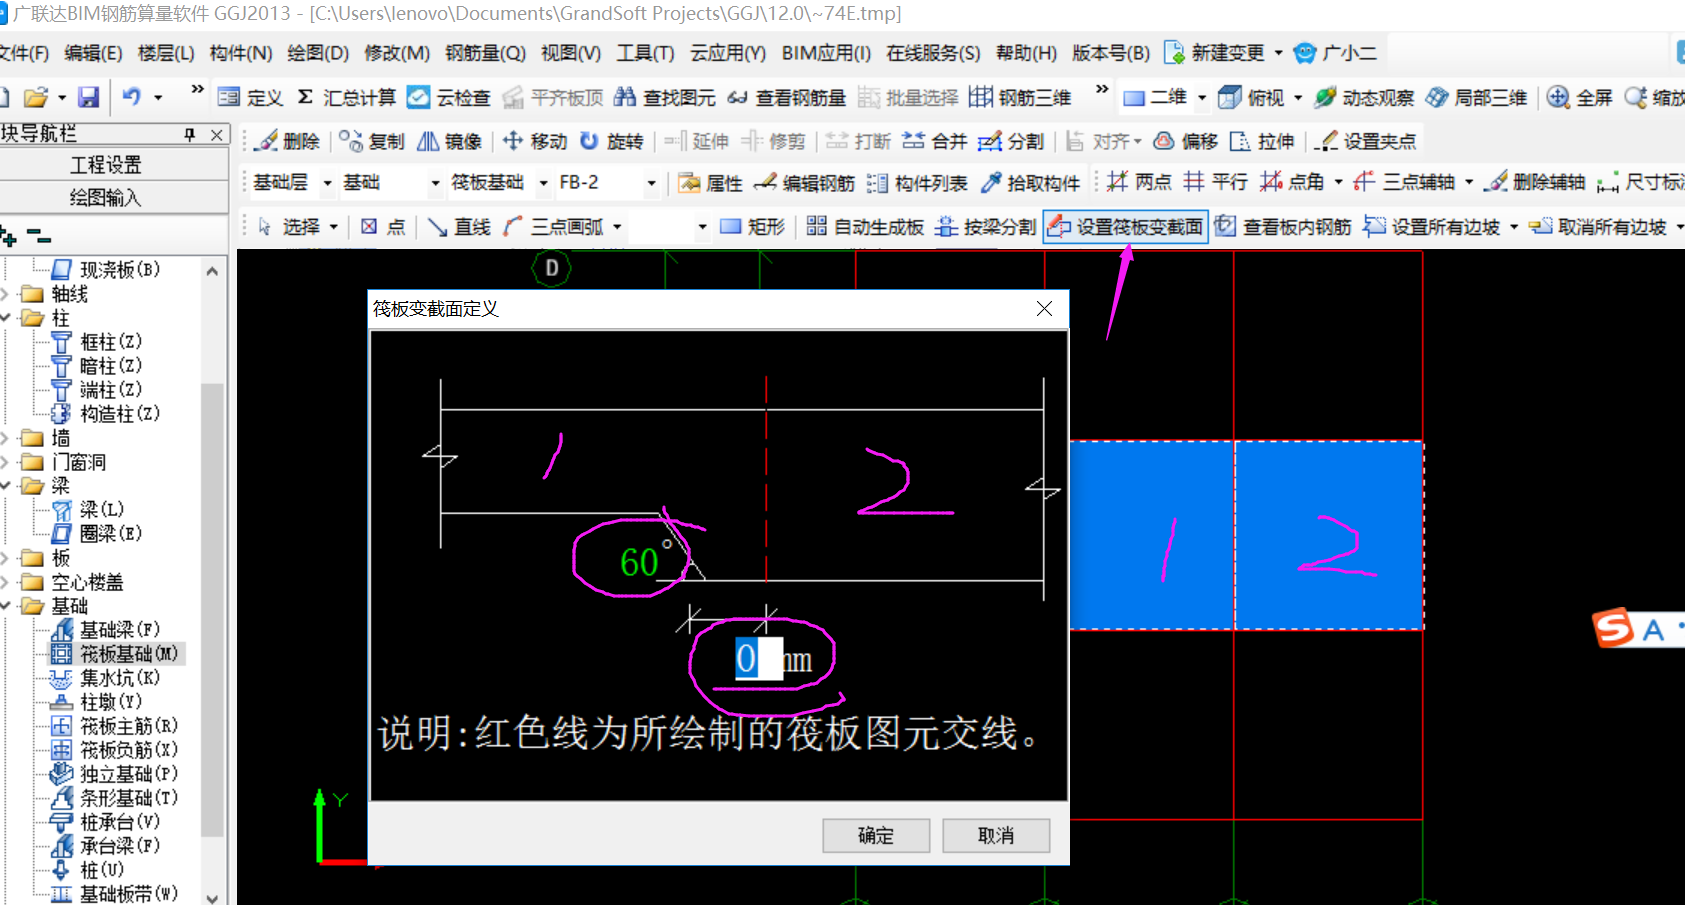Select the 旋转 rotate tool
Viewport: 1685px width, 905px height.
(611, 141)
